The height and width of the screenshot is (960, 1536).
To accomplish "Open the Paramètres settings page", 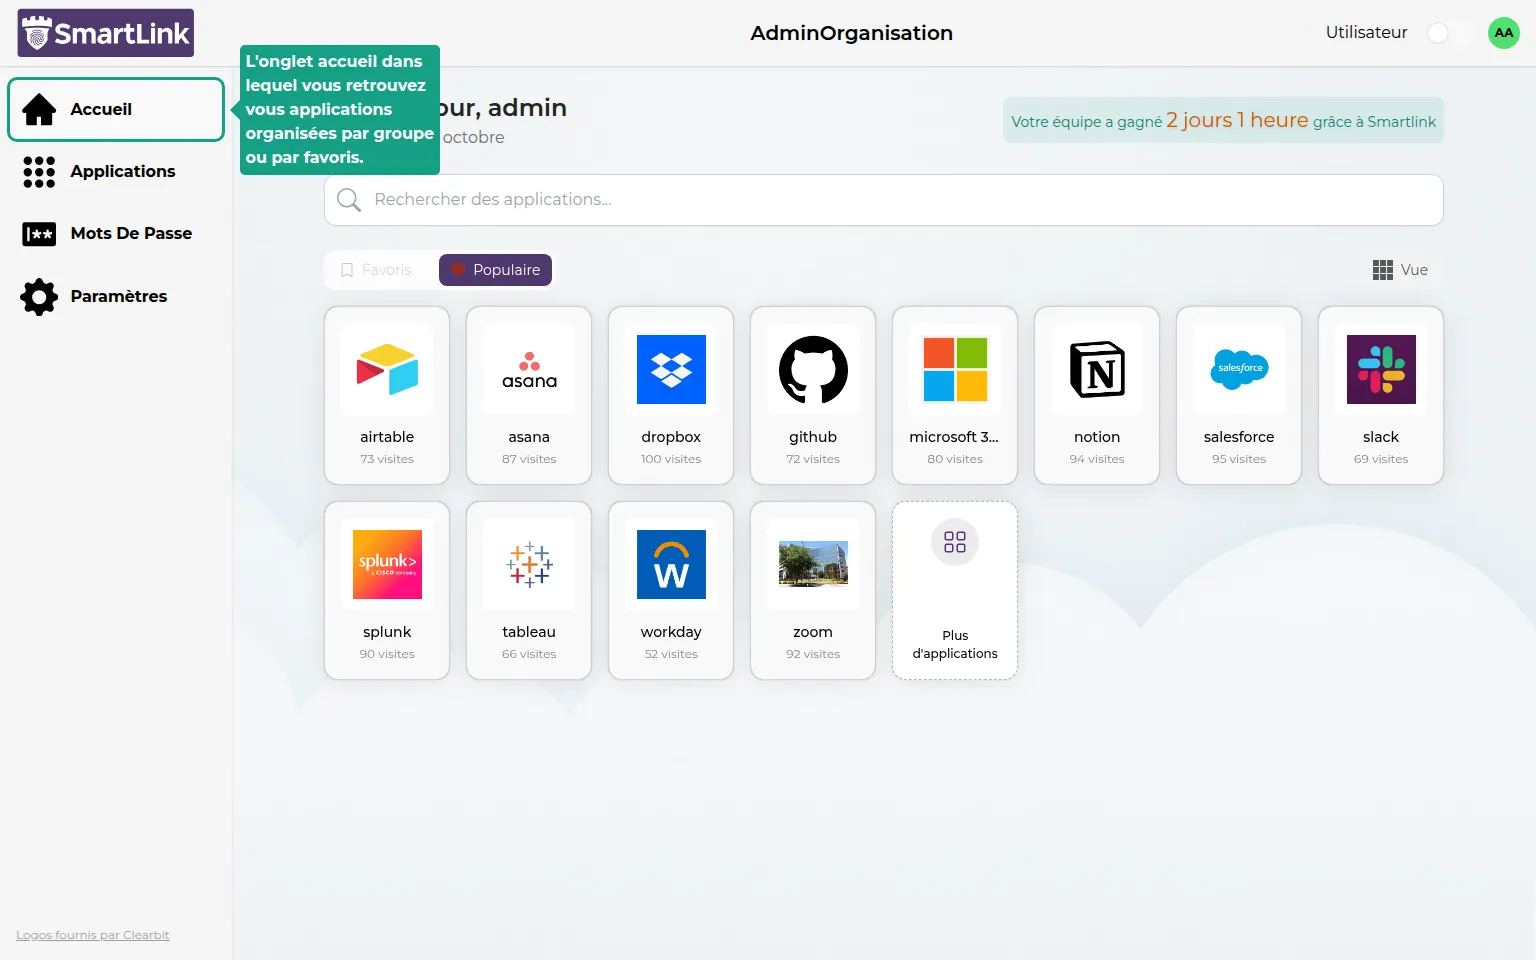I will (x=116, y=297).
